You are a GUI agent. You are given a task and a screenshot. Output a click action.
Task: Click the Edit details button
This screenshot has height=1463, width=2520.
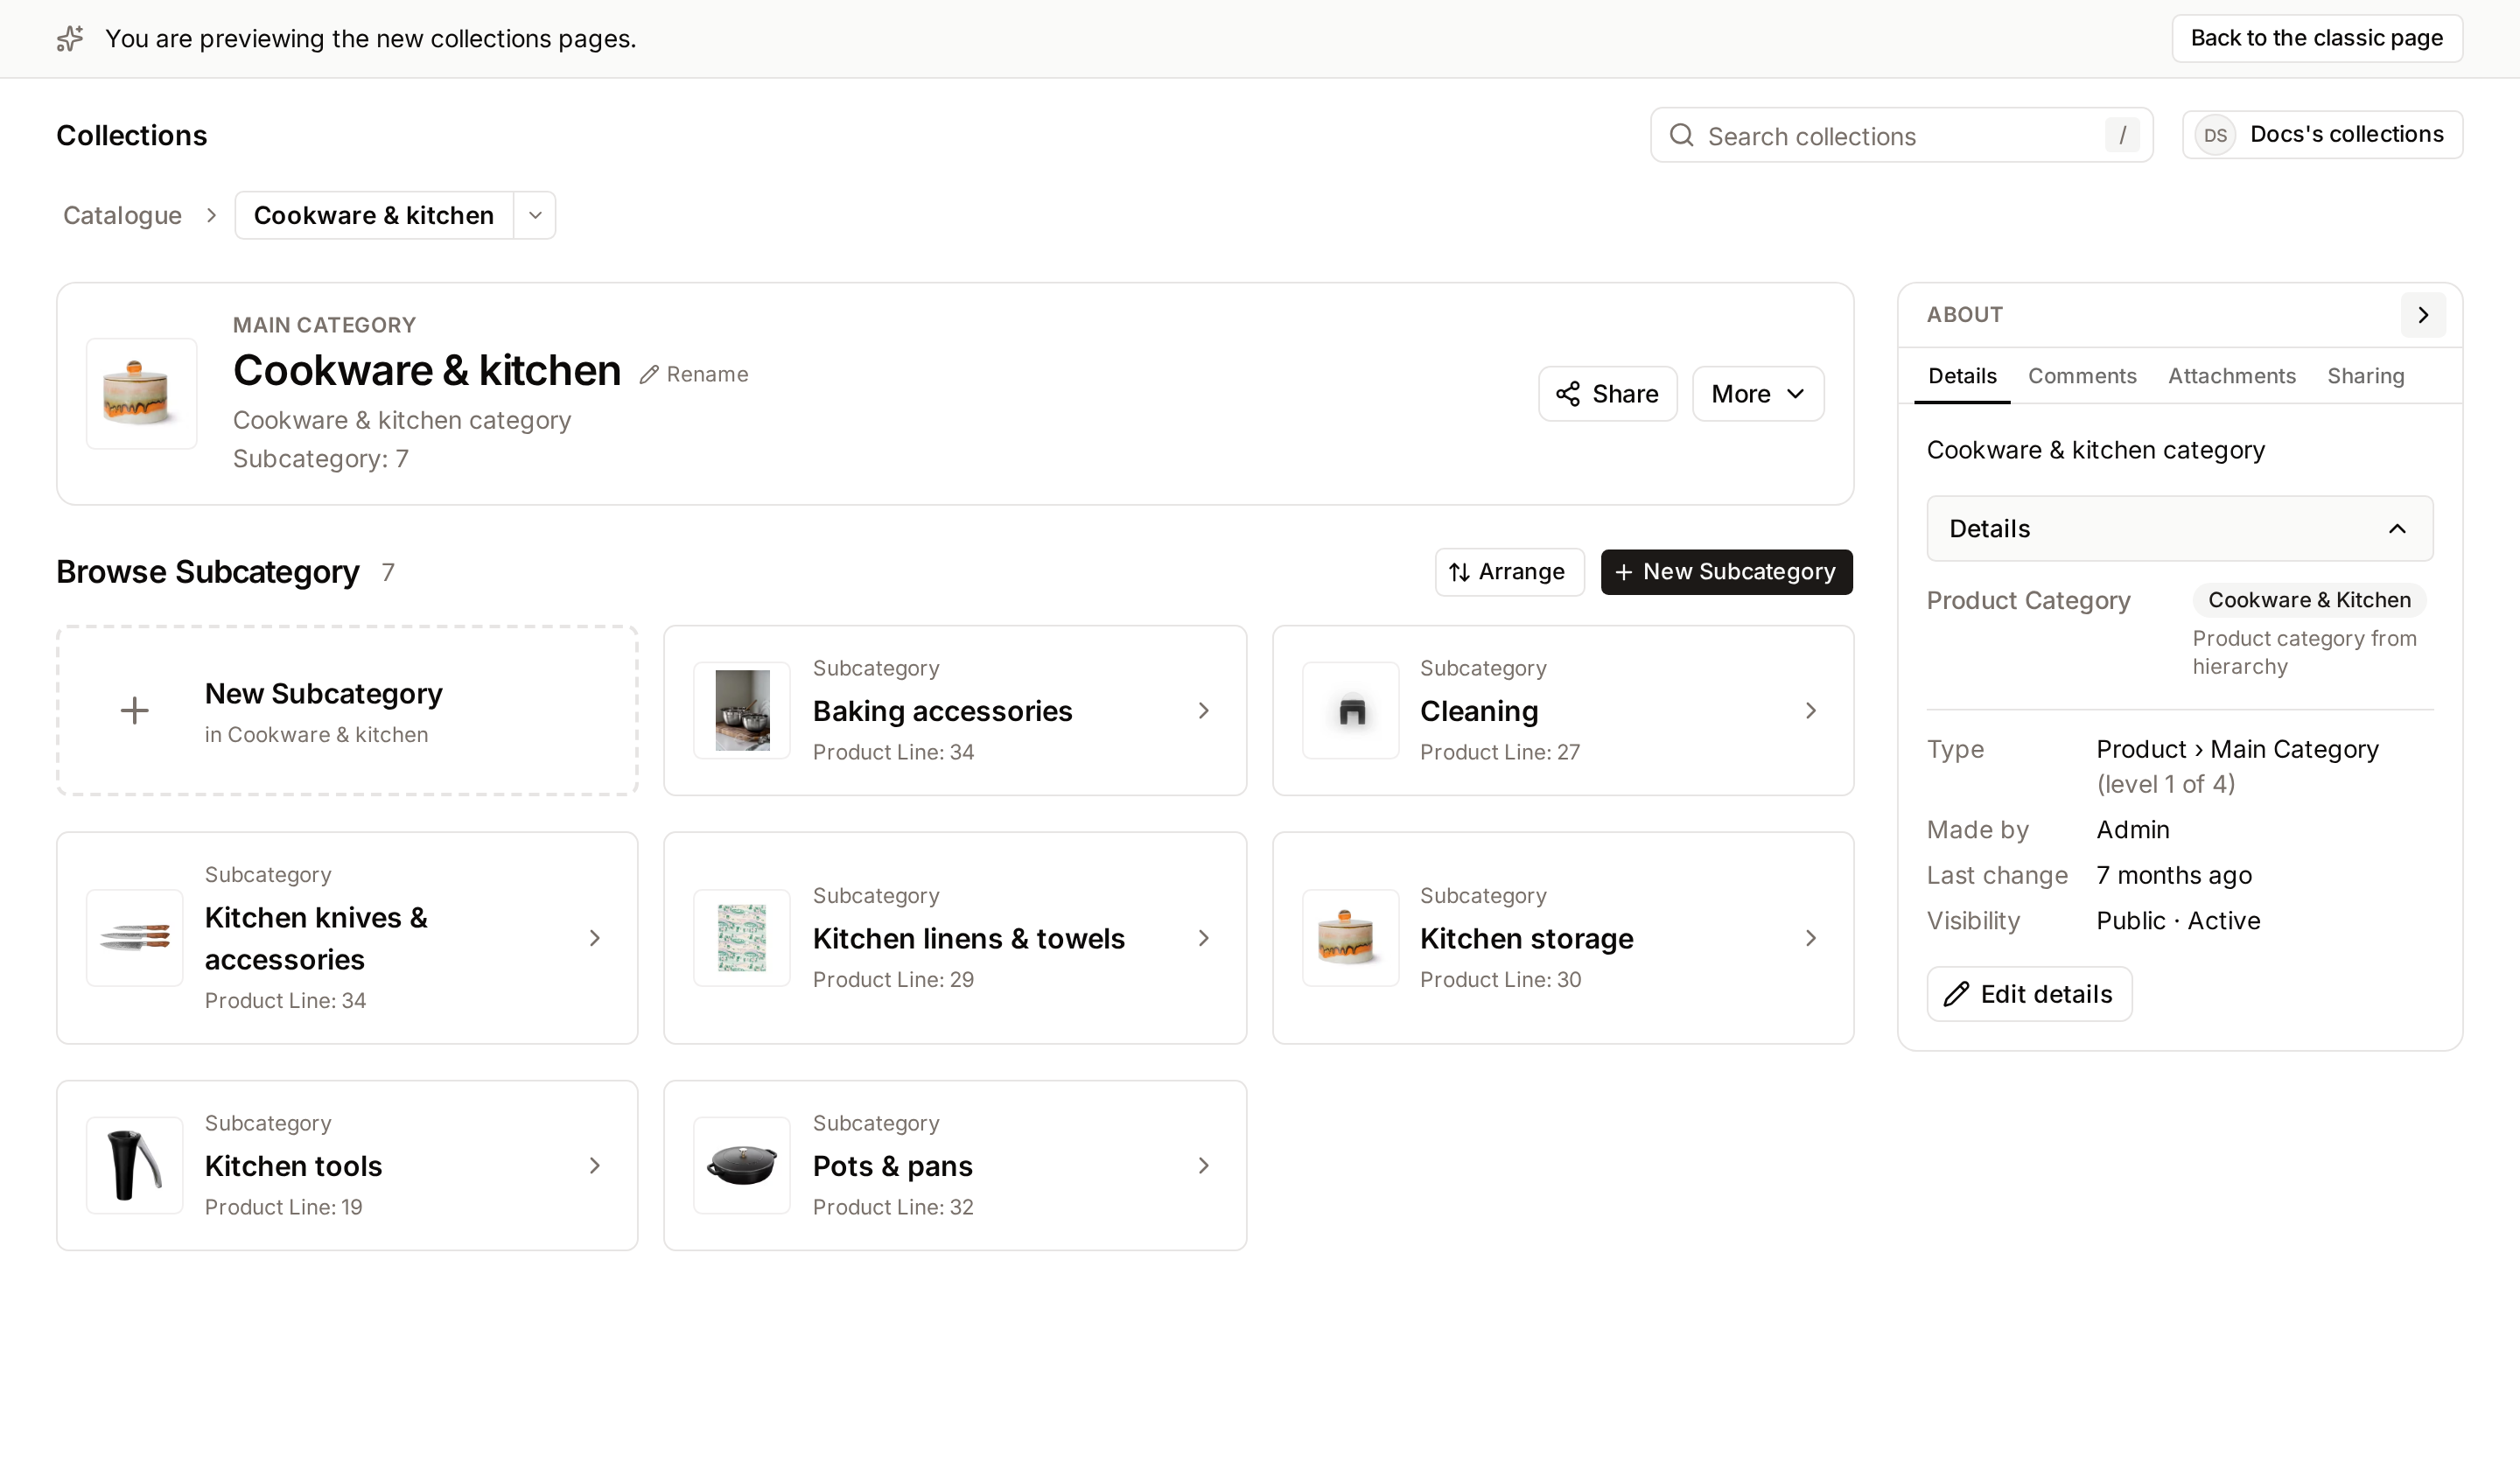(2029, 994)
